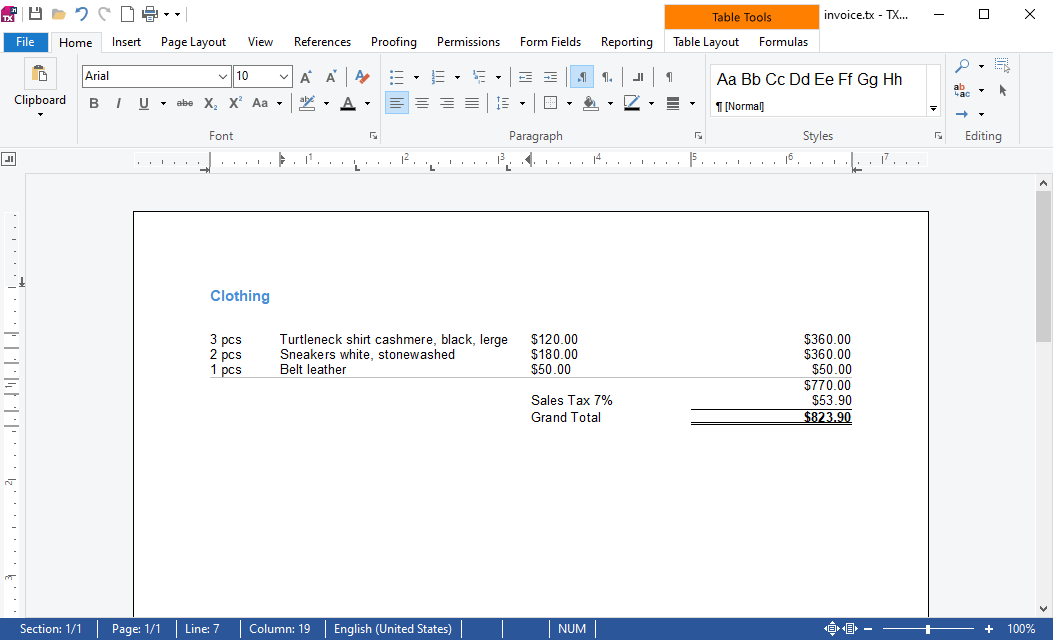Screen dimensions: 1053x640
Task: Expand the Clipboard dropdown arrow
Action: click(40, 115)
